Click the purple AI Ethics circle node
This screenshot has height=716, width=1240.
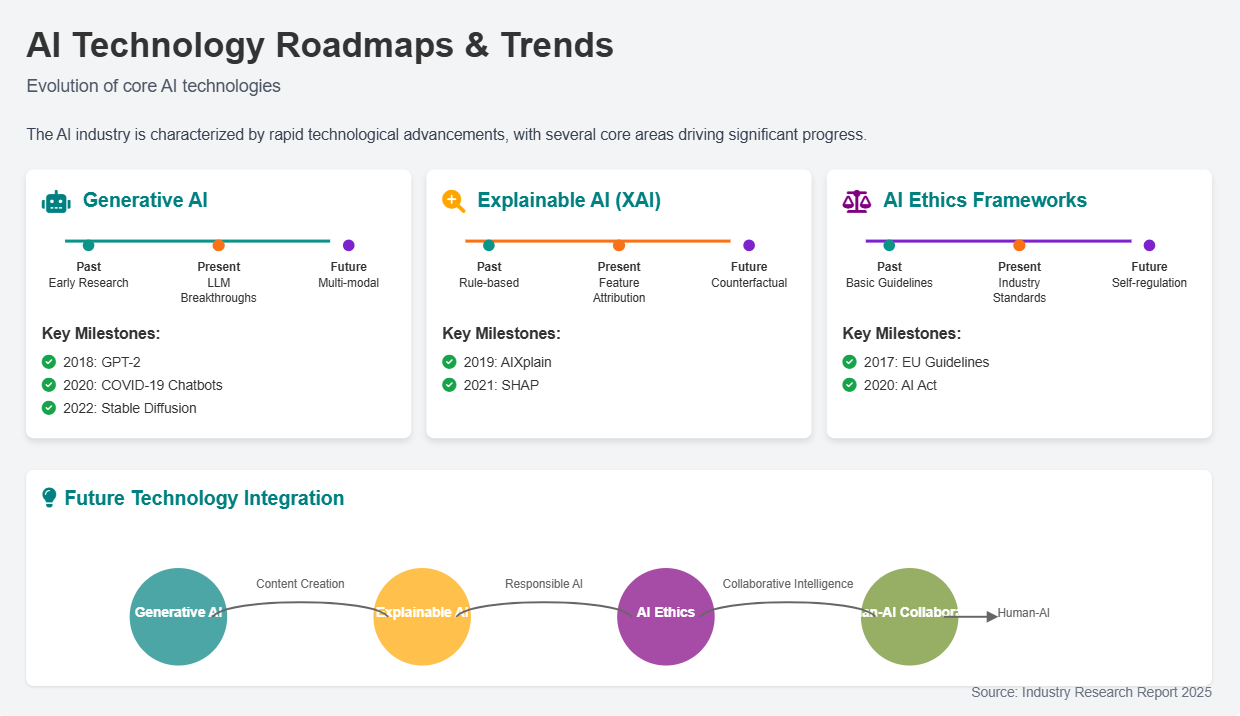[666, 616]
